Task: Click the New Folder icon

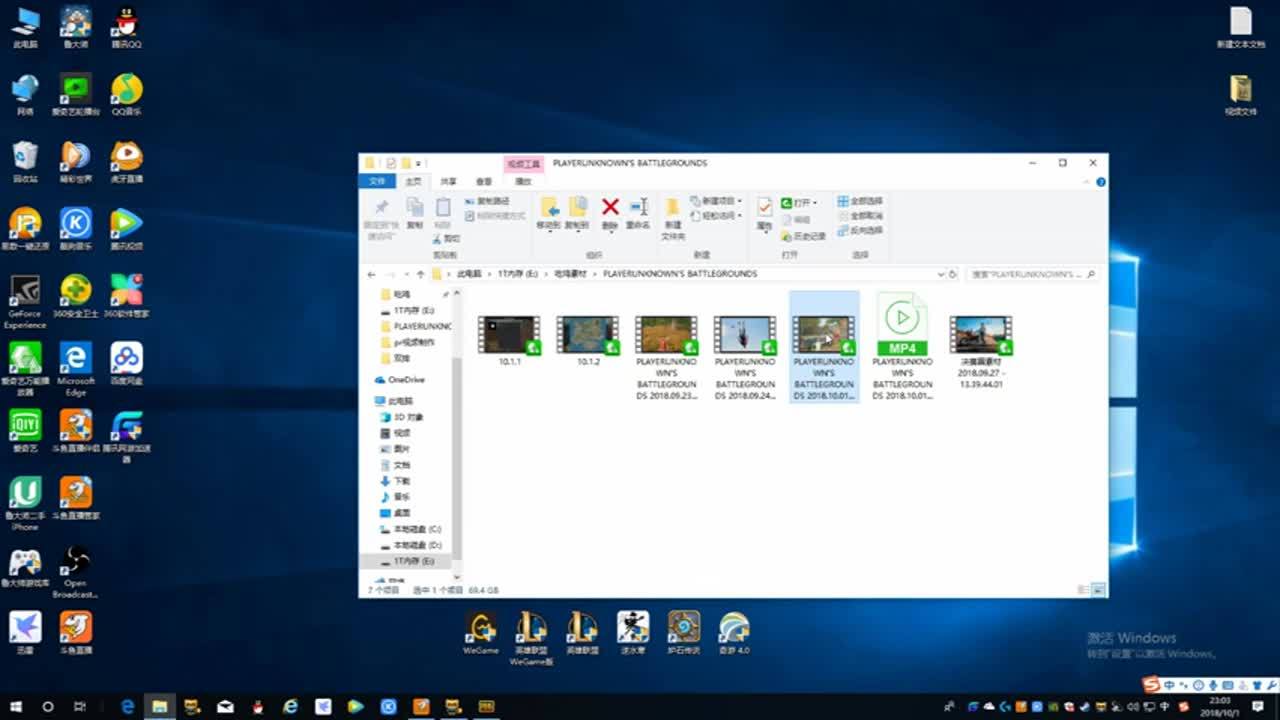Action: pos(673,207)
